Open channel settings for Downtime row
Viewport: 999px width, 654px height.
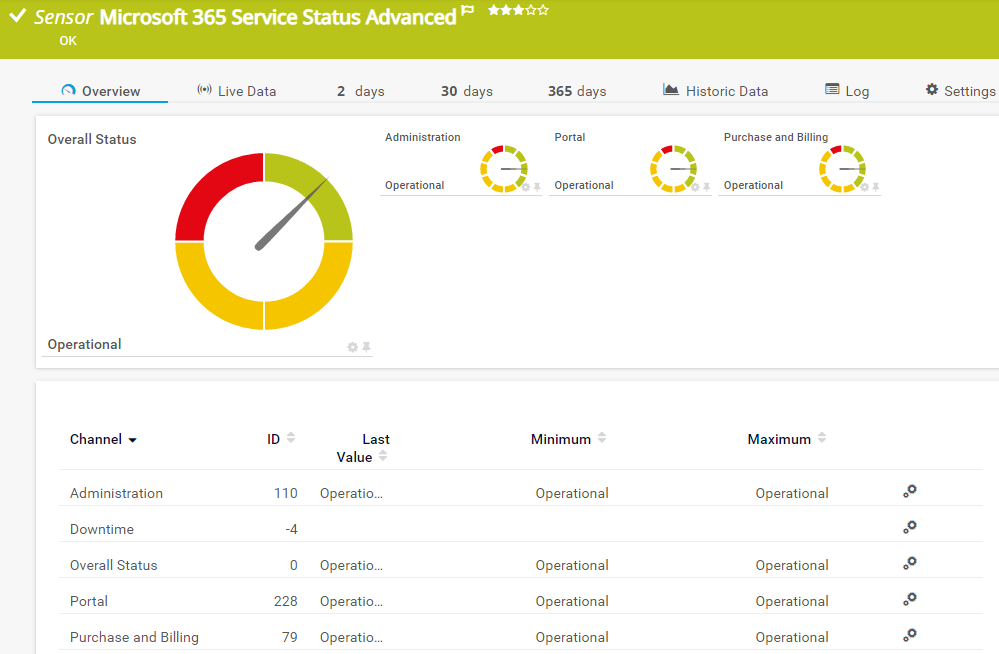[x=909, y=527]
